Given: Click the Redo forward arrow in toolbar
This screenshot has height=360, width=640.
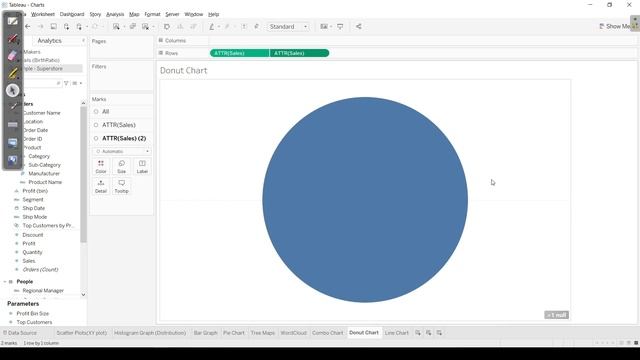Looking at the screenshot, I should [x=40, y=27].
